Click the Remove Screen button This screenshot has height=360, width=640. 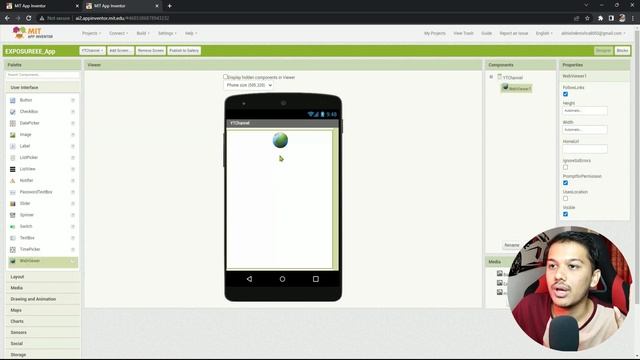click(x=151, y=51)
